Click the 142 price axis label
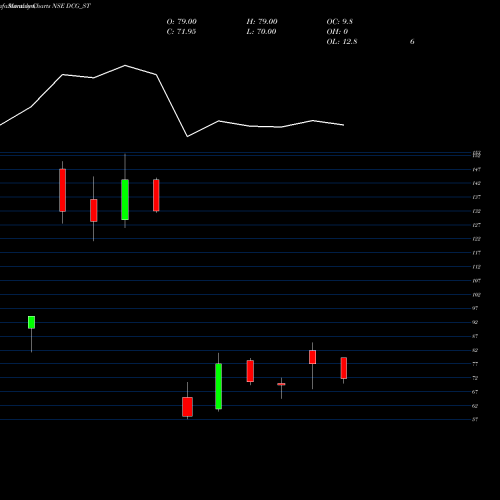This screenshot has height=500, width=500. pyautogui.click(x=476, y=183)
